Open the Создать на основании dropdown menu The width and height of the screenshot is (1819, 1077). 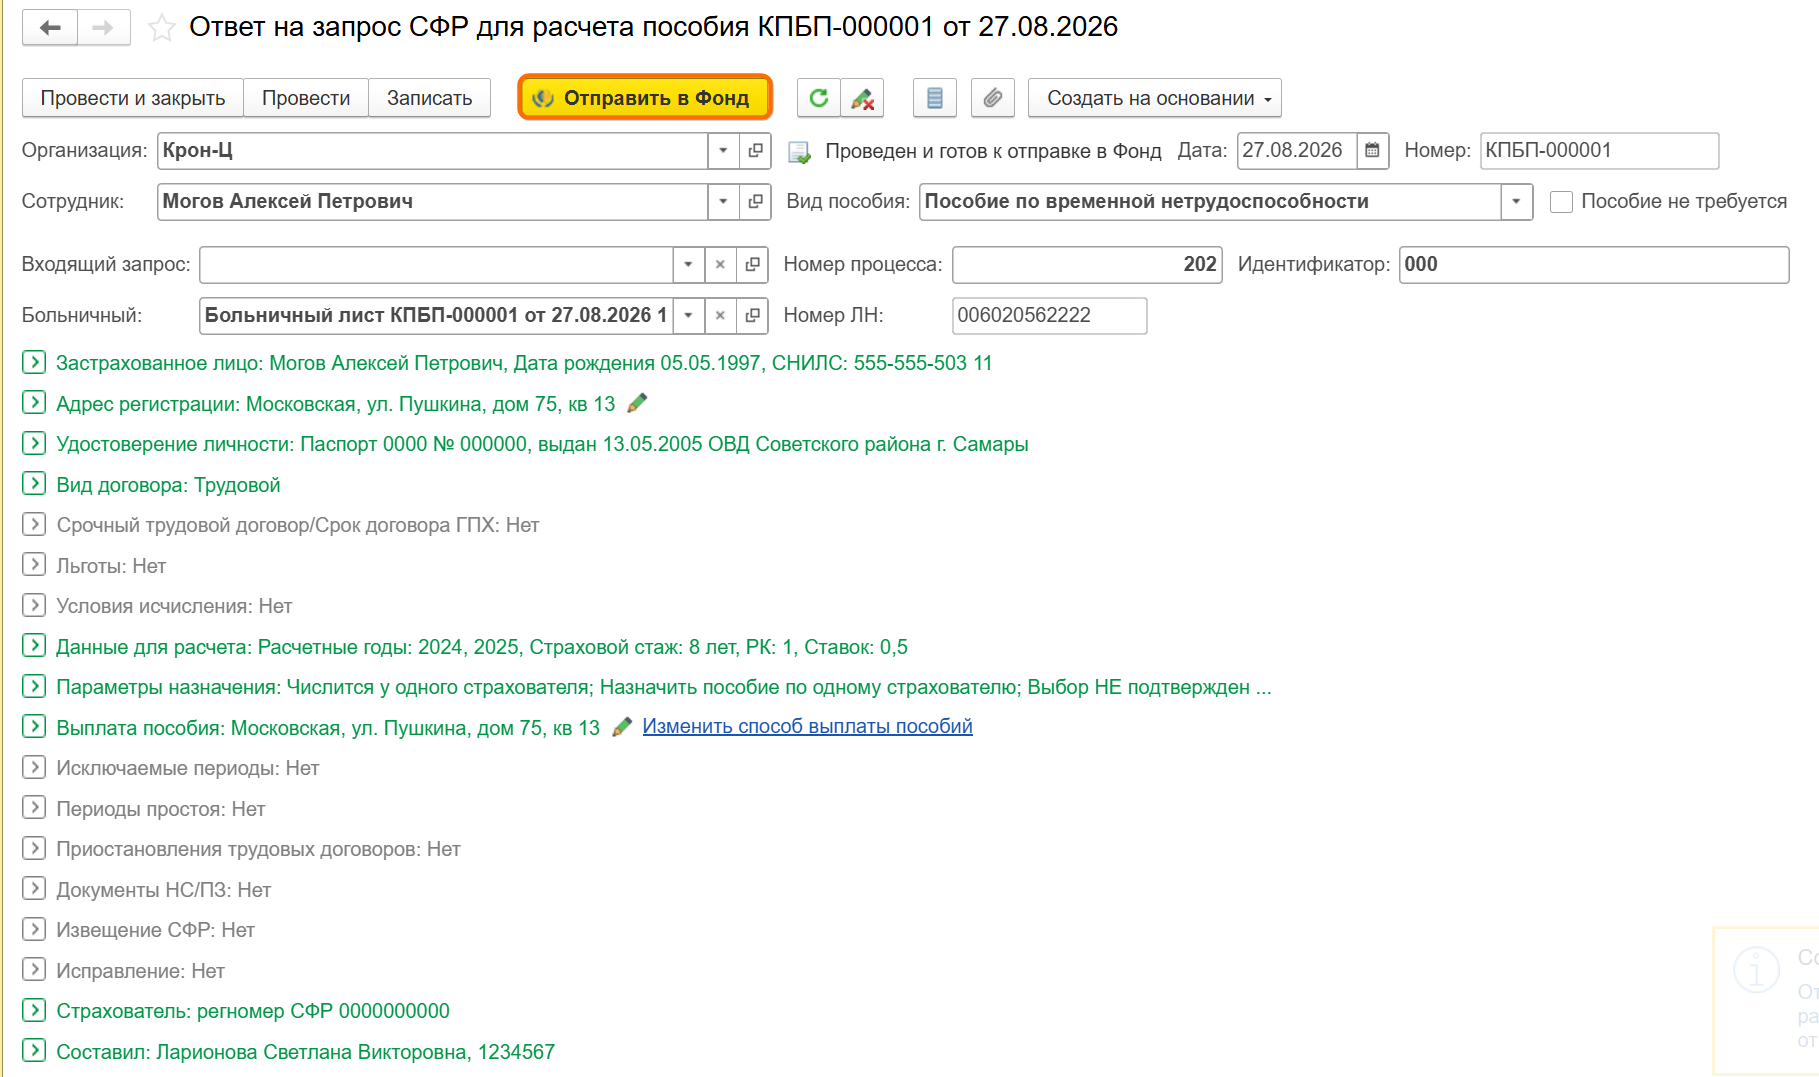pyautogui.click(x=1155, y=98)
